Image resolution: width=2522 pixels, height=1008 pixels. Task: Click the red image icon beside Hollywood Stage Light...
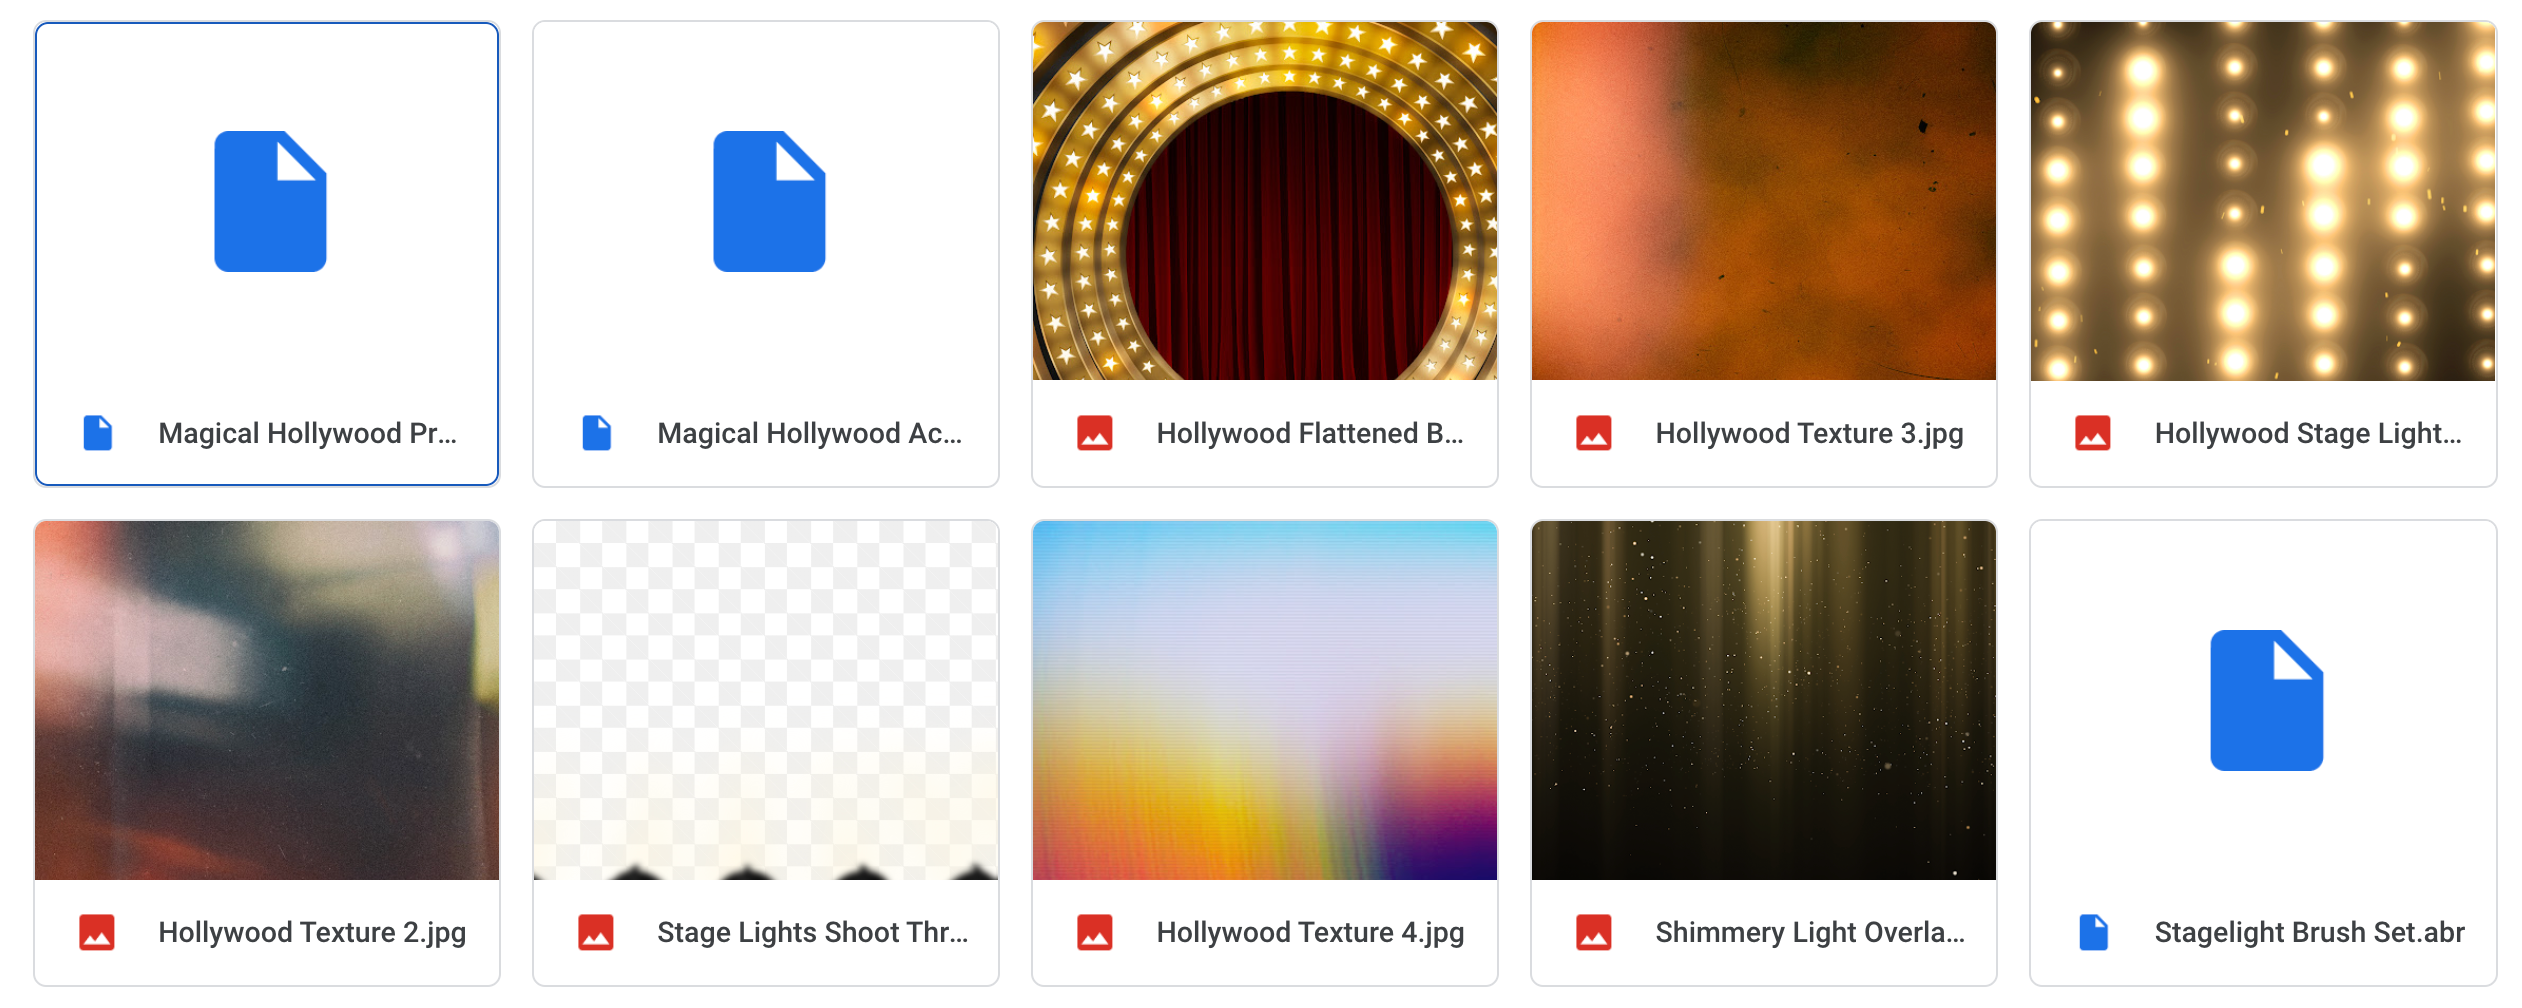pyautogui.click(x=2093, y=433)
